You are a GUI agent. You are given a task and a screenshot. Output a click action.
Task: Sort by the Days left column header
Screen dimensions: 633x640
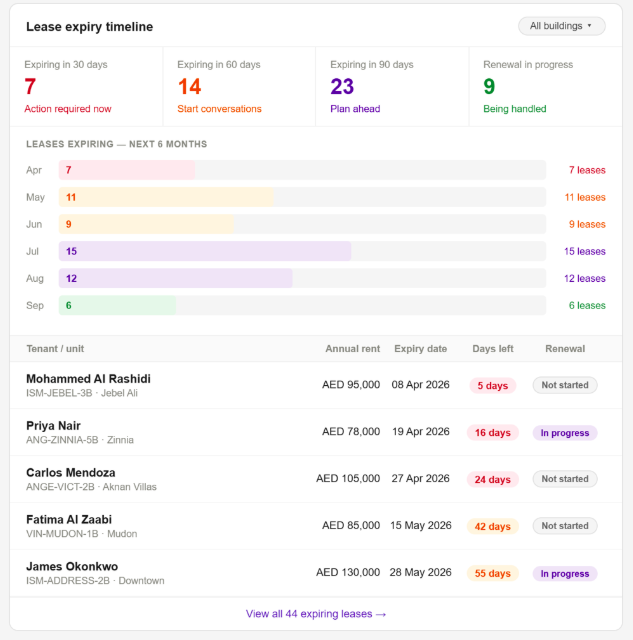[x=493, y=349]
